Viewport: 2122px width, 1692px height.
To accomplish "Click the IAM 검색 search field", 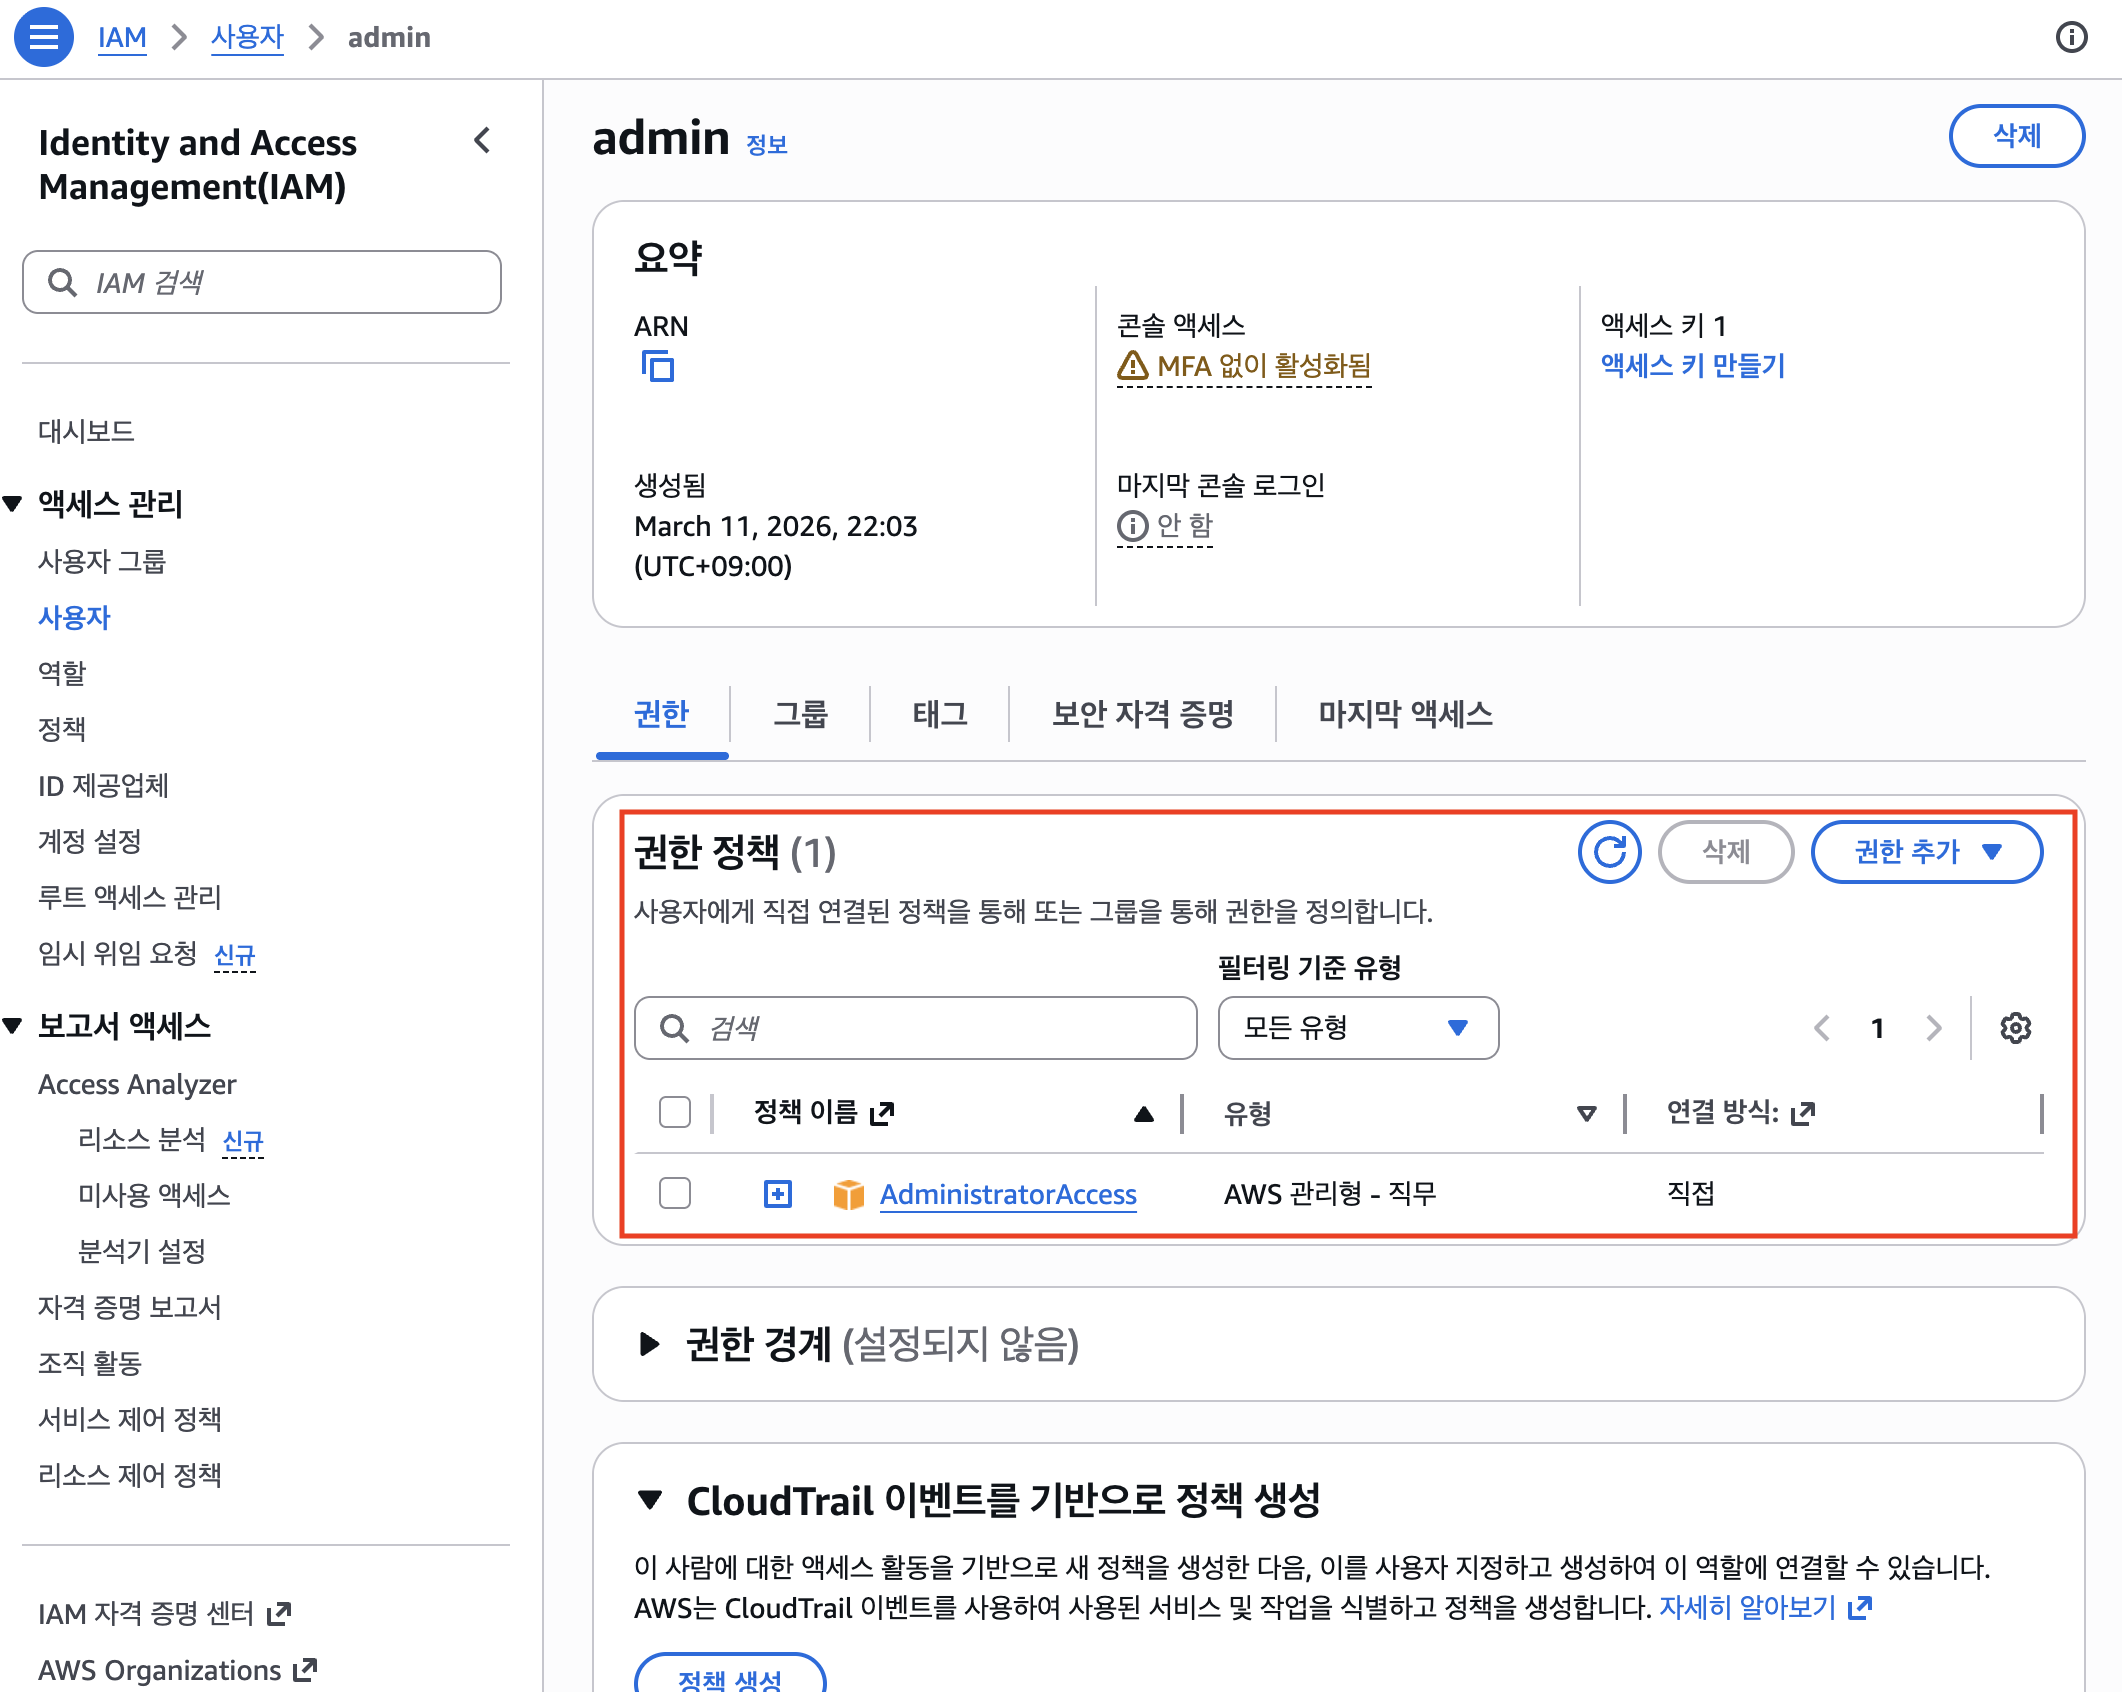I will 262,283.
